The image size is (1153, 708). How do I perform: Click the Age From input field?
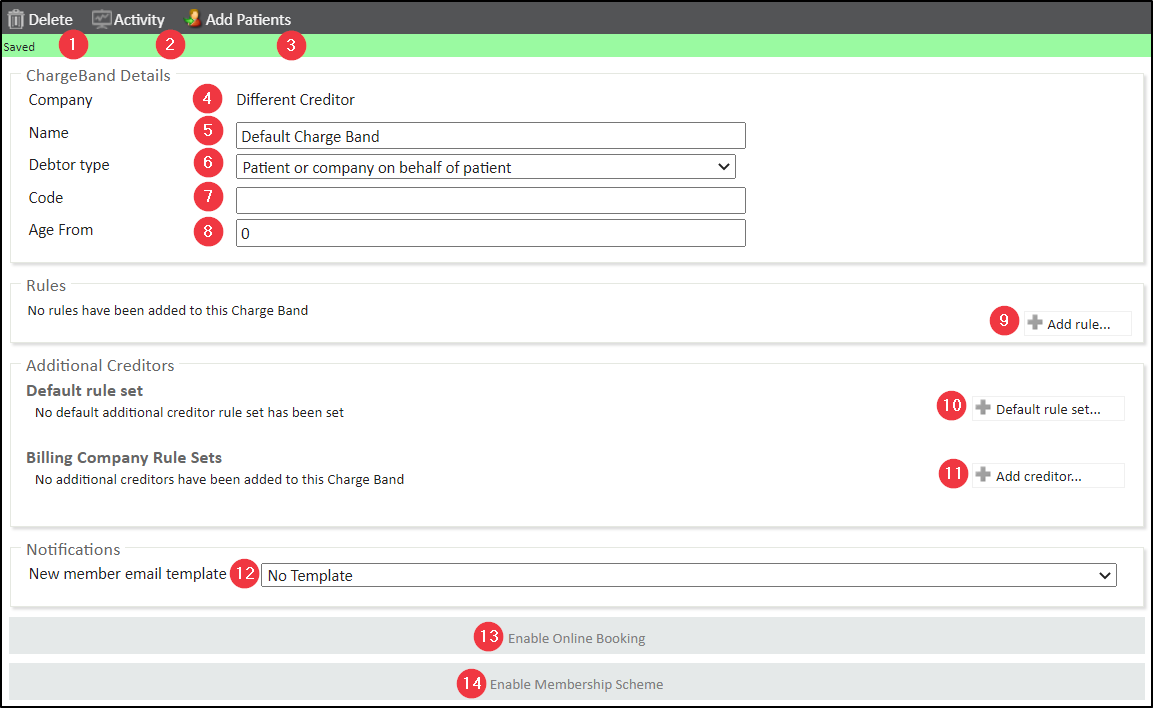(x=490, y=233)
